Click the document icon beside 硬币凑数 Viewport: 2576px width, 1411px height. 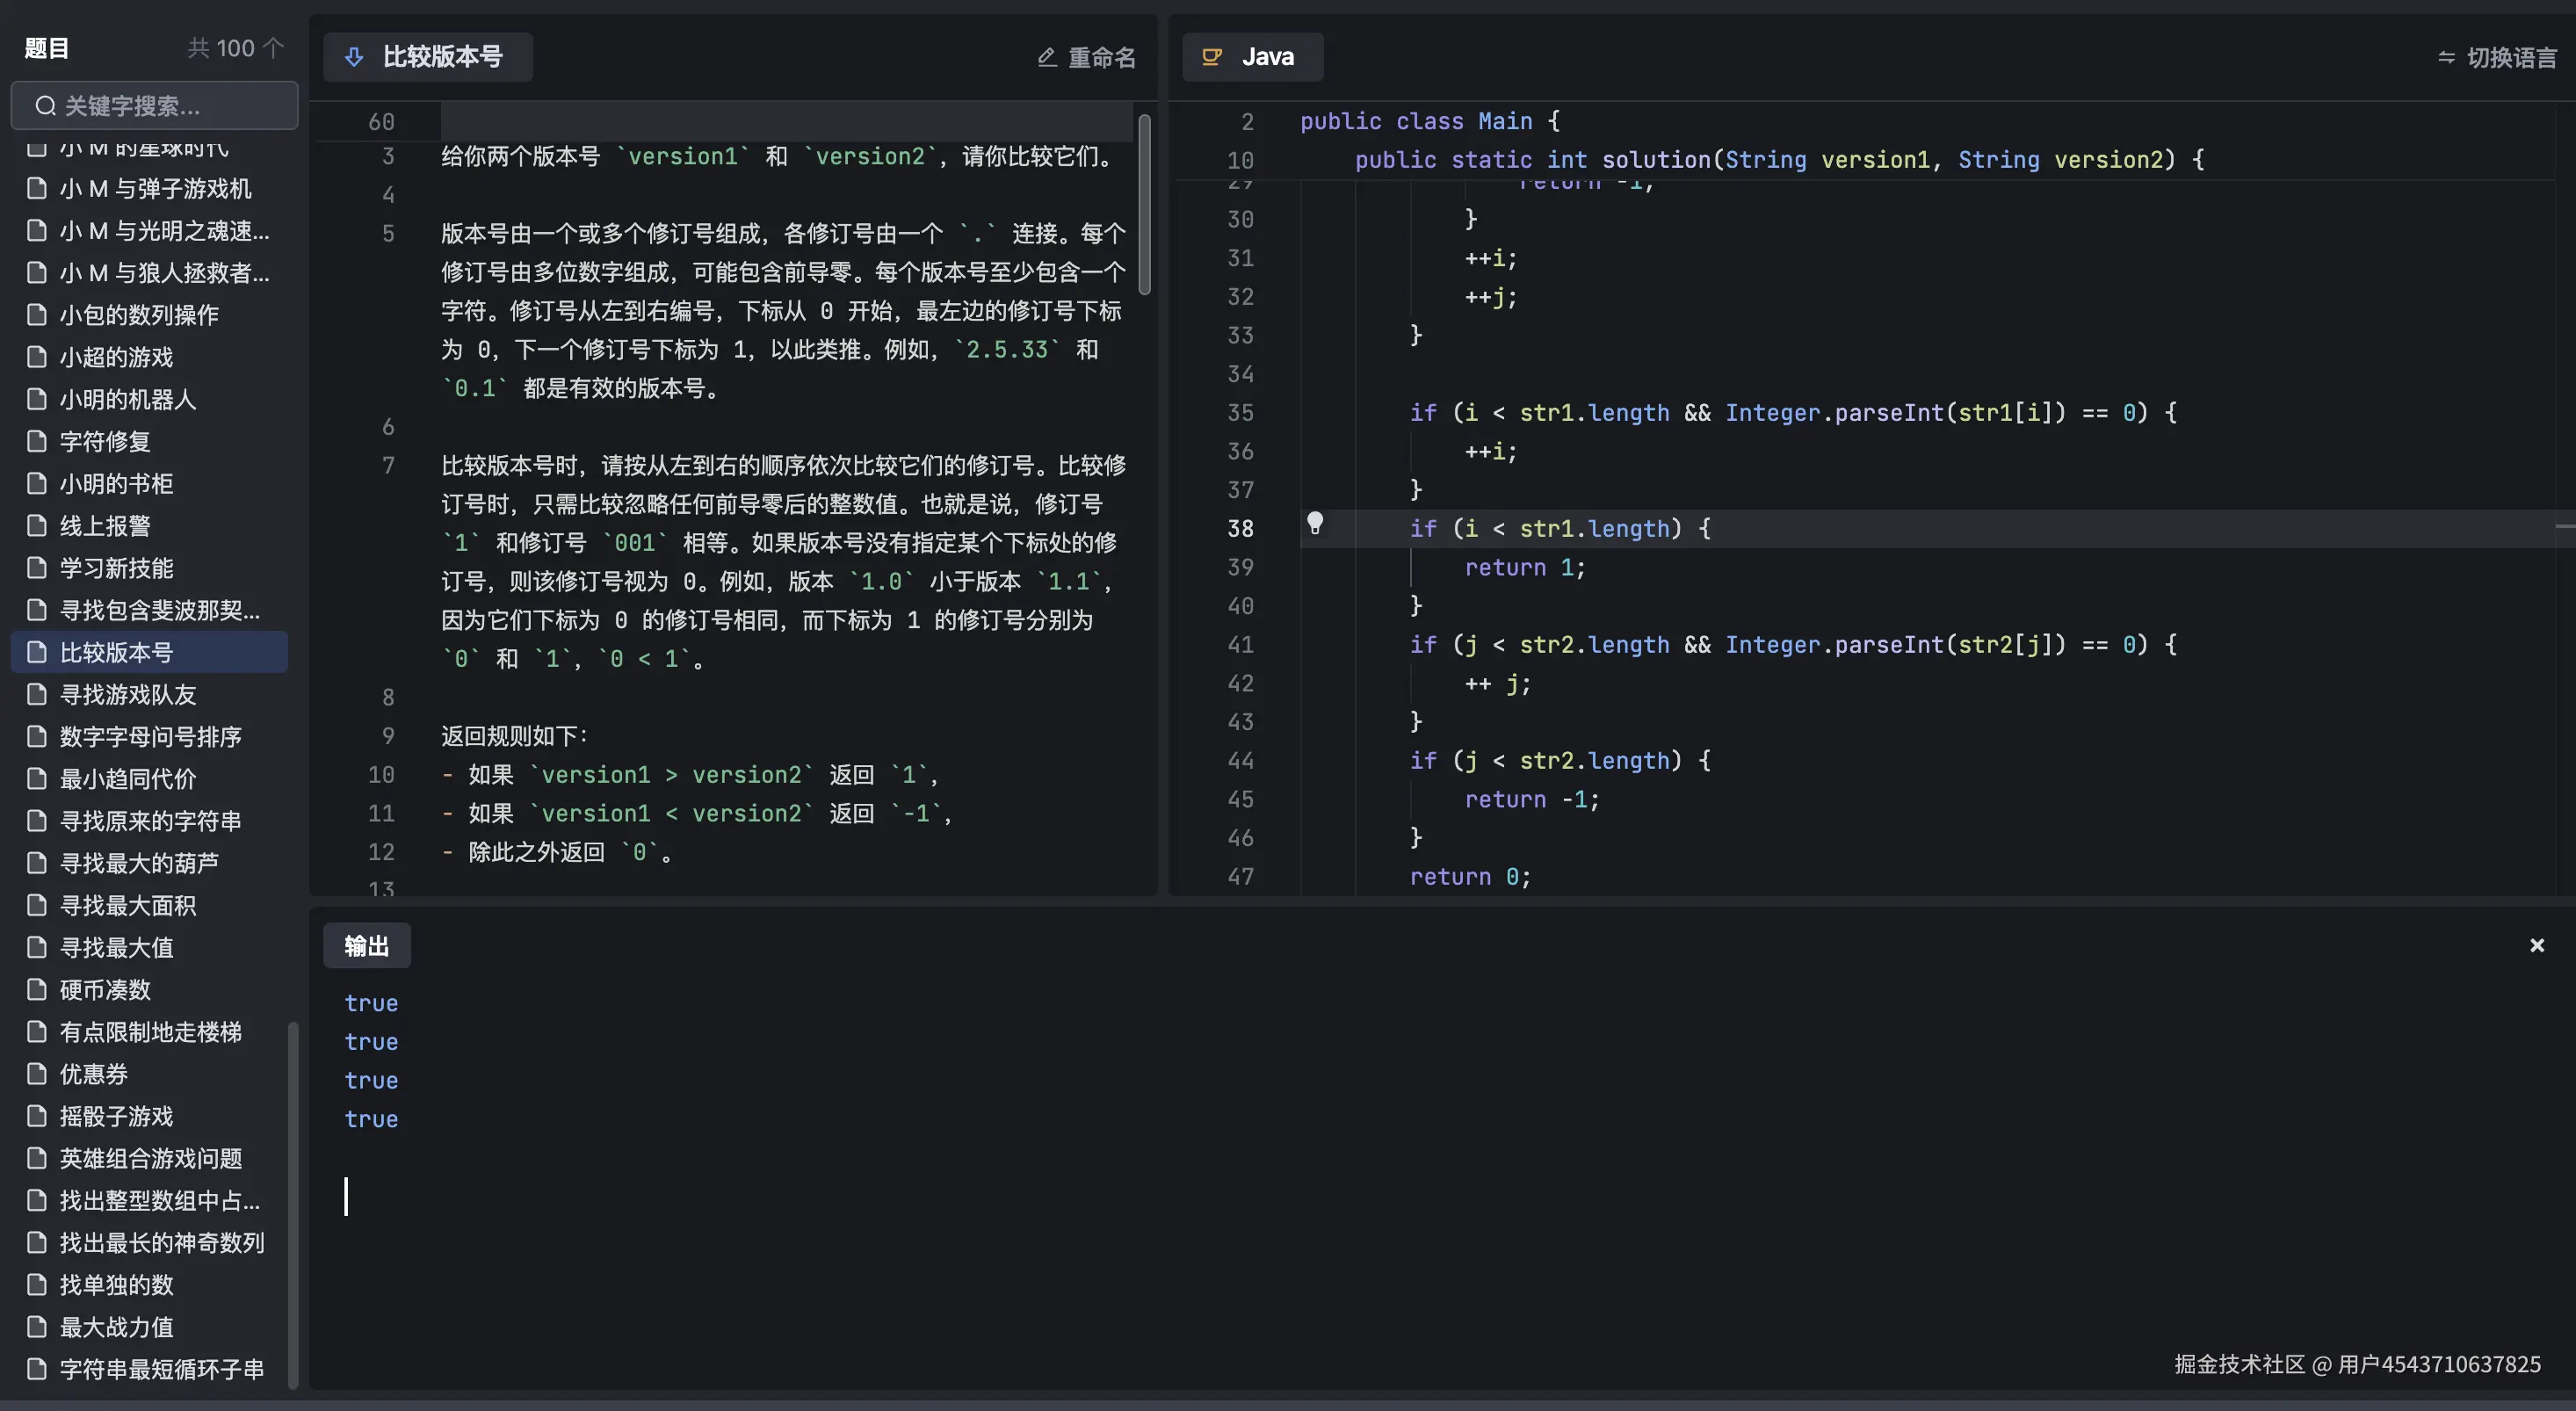pyautogui.click(x=36, y=989)
